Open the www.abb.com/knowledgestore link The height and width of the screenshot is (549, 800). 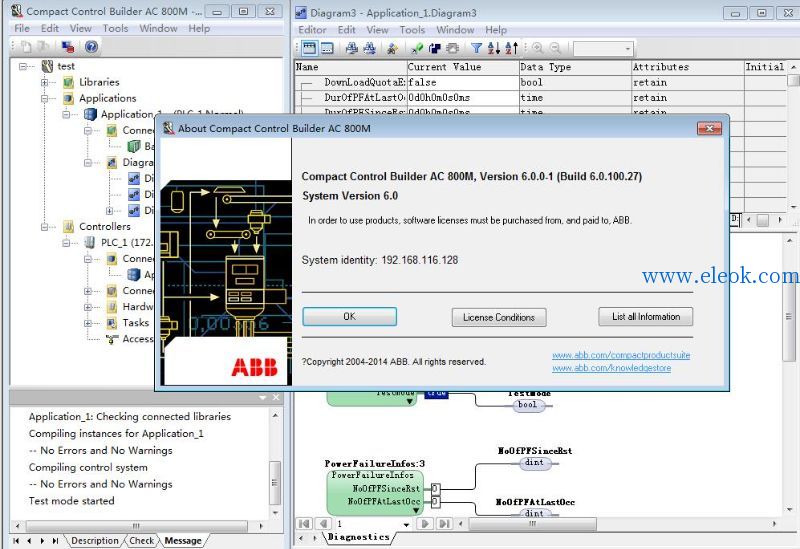[611, 368]
